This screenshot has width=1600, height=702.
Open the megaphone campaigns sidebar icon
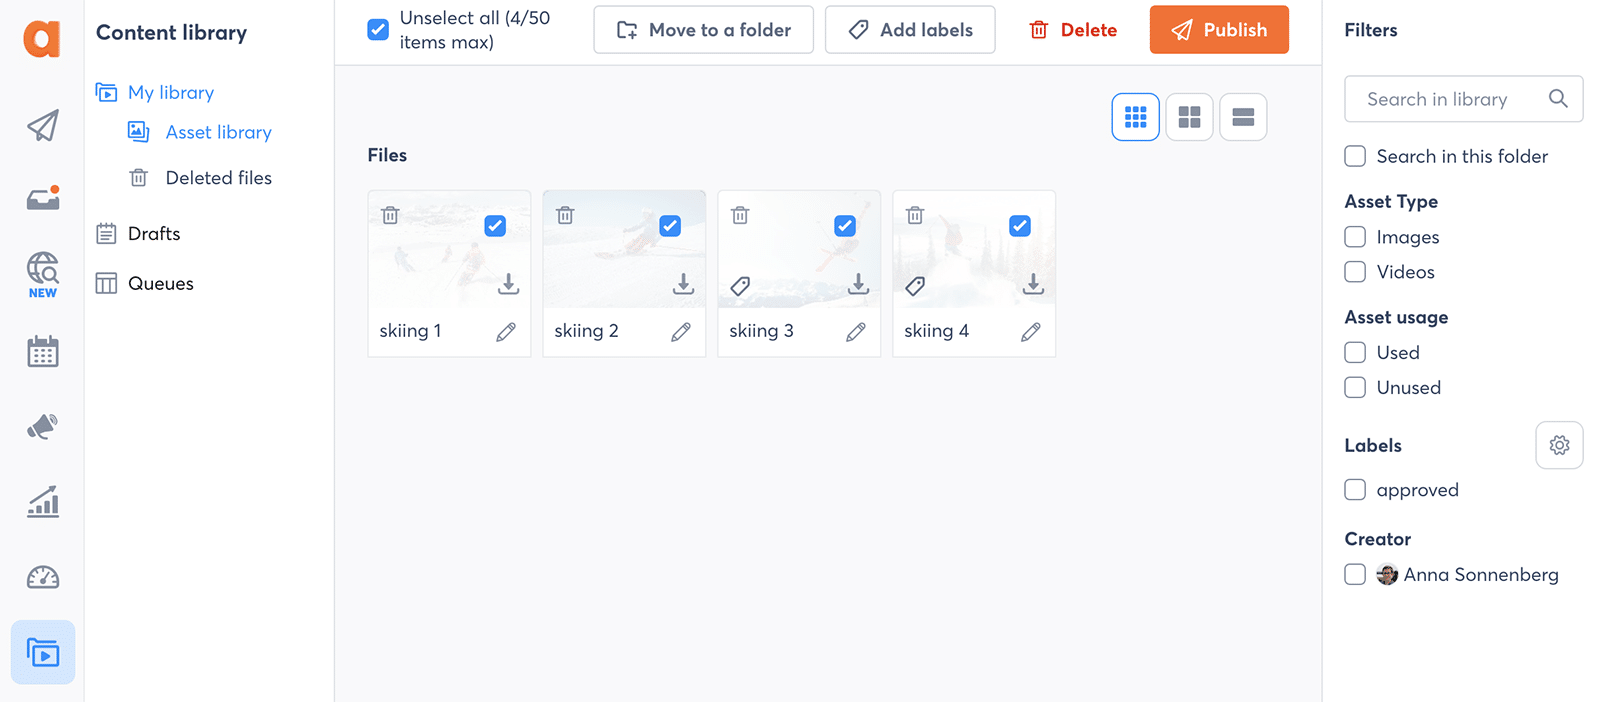click(42, 427)
